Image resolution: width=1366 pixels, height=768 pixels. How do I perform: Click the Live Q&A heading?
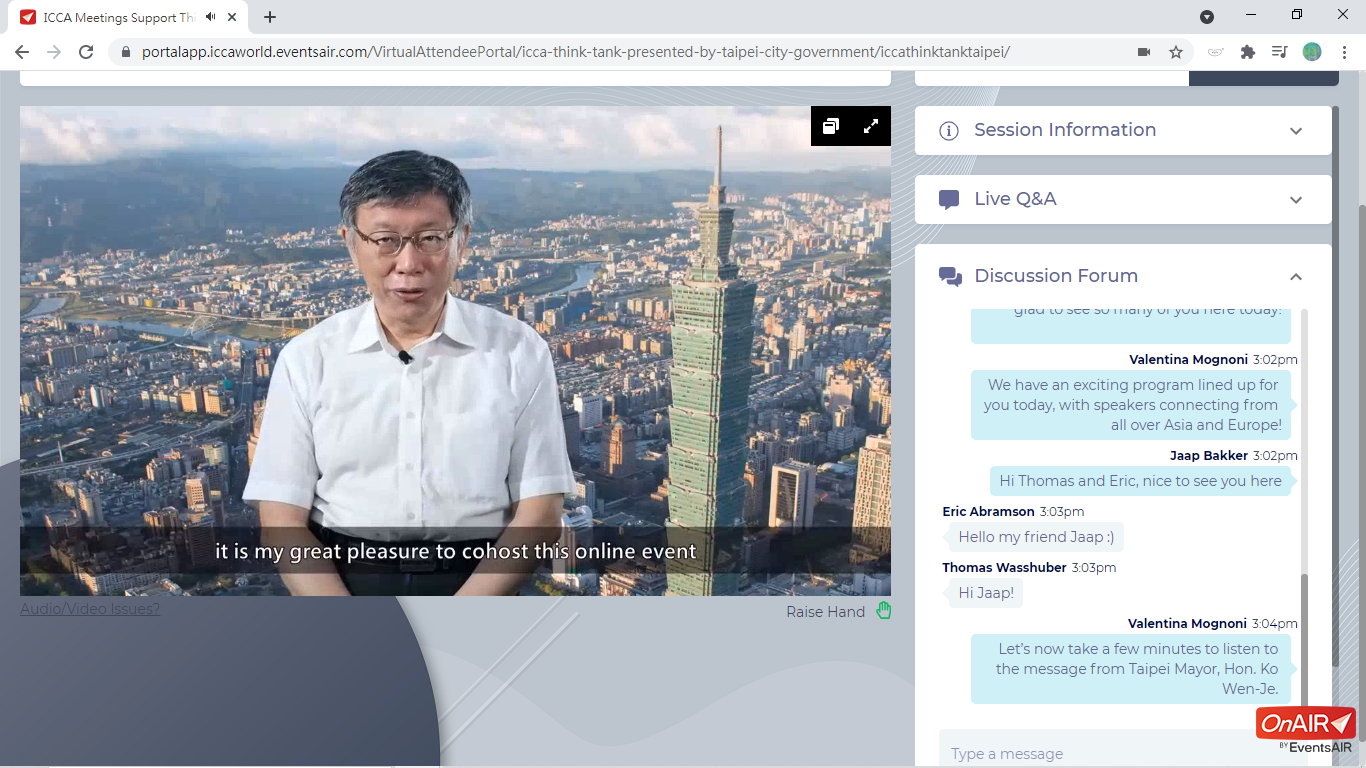[x=1015, y=199]
